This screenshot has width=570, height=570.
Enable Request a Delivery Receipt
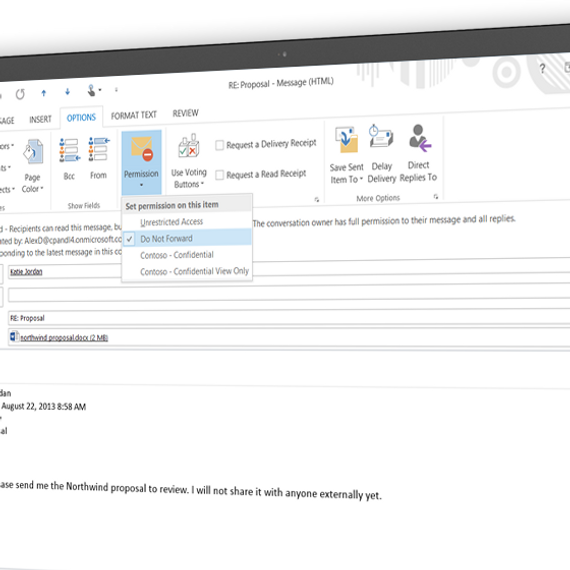(266, 144)
